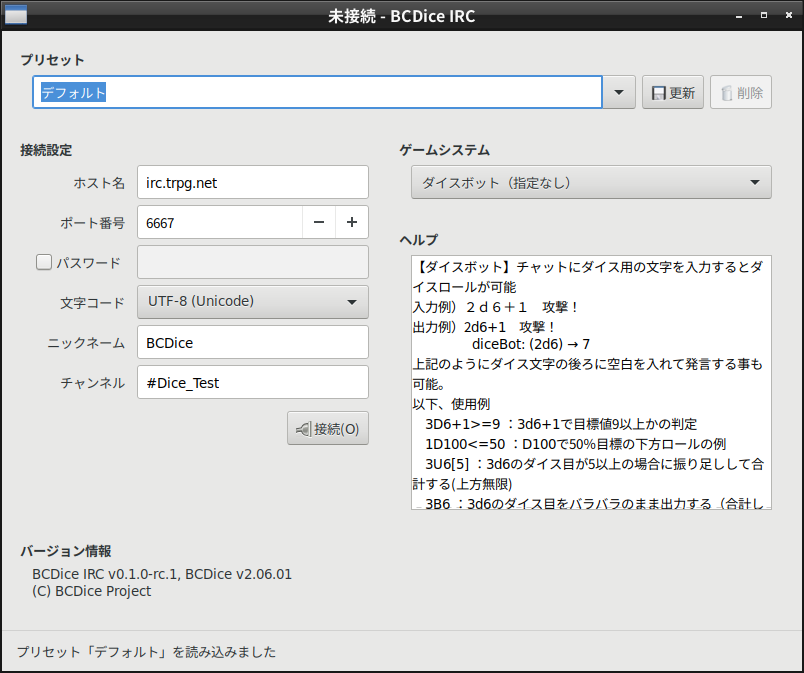Close the BCDice IRC window

click(789, 15)
